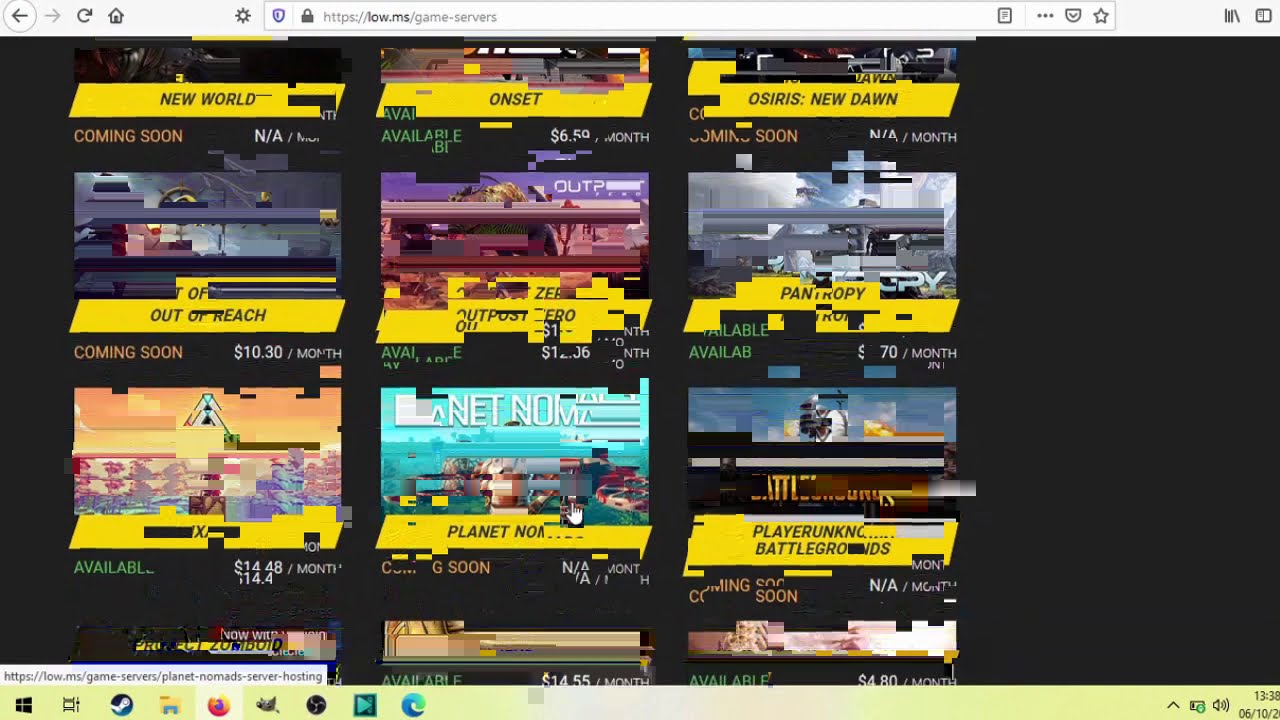Switch to Firefox on the taskbar
The image size is (1280, 720).
pos(219,705)
